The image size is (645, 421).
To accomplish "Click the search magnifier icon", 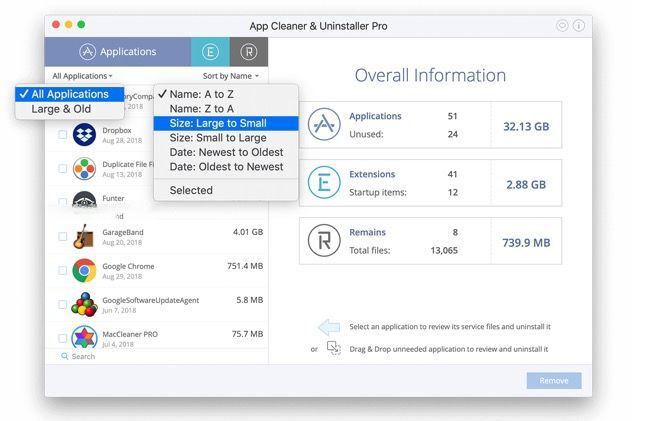I will (65, 356).
